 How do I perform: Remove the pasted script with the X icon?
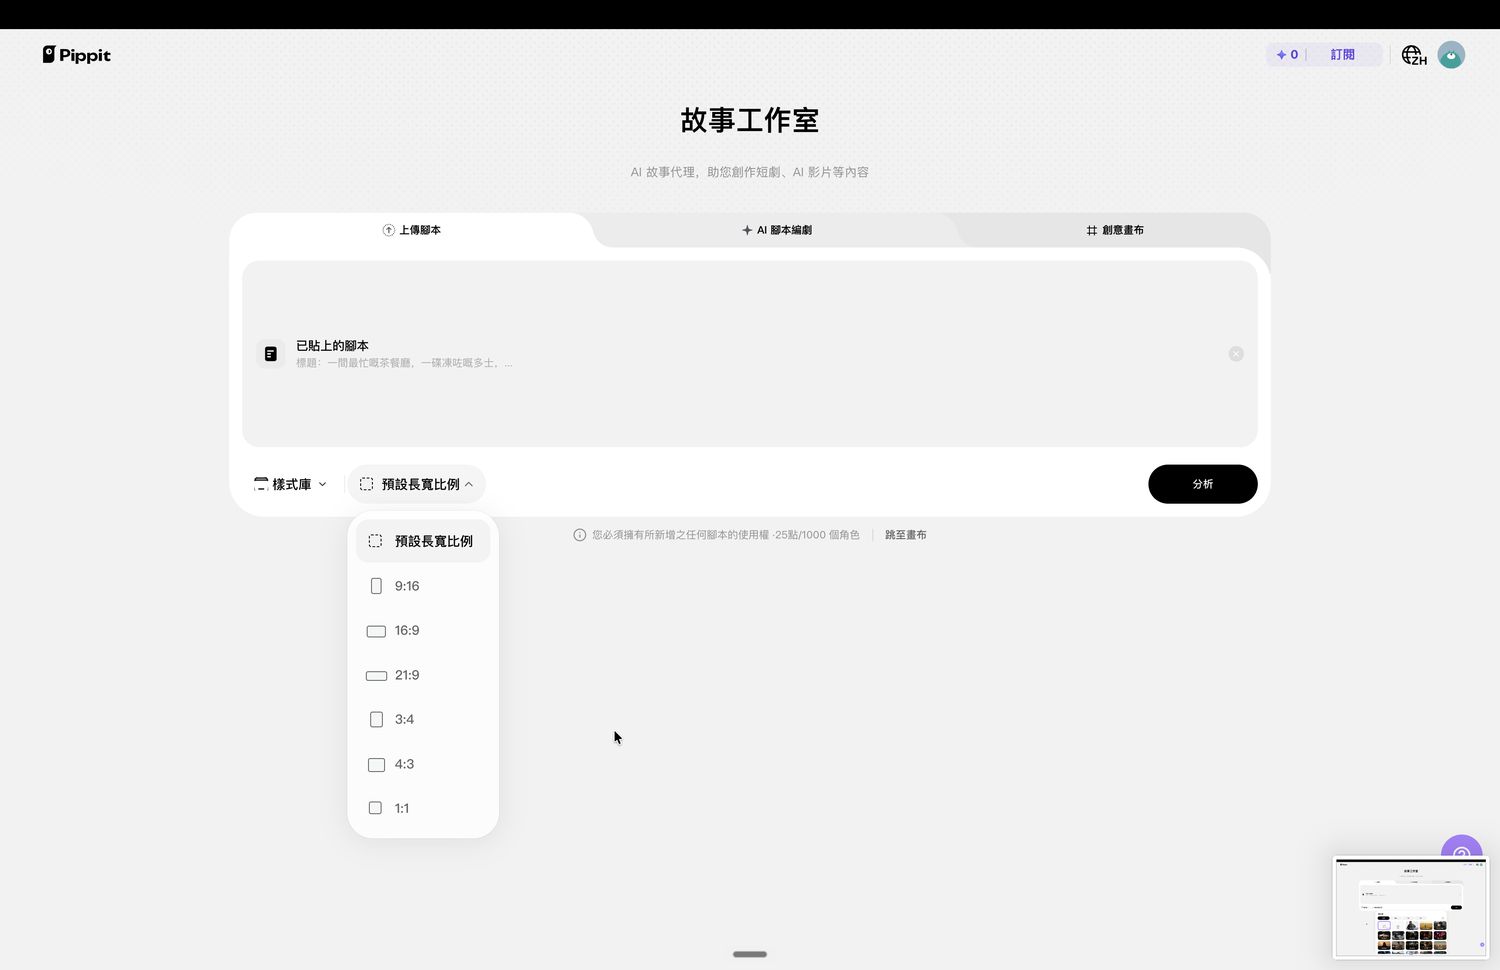click(1236, 354)
